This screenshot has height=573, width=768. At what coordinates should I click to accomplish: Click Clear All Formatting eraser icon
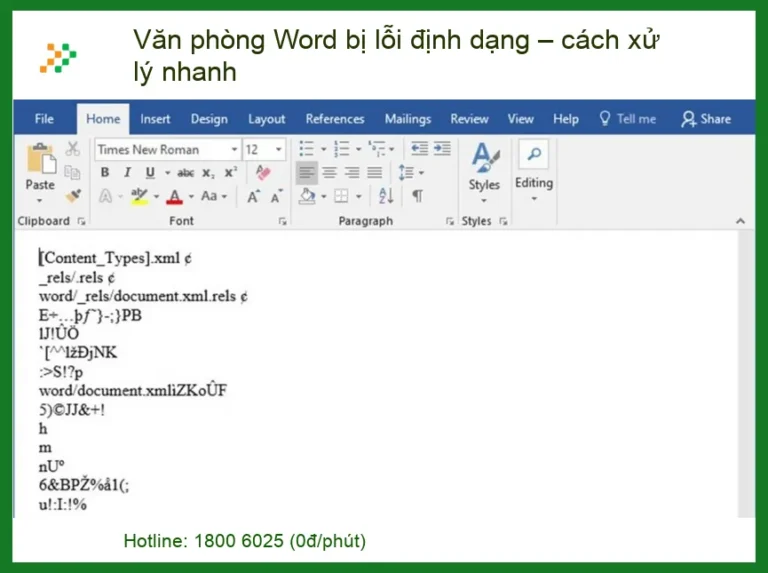coord(264,172)
